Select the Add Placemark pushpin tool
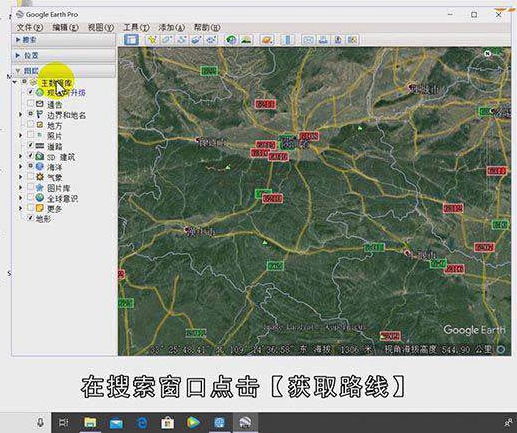This screenshot has width=517, height=433. pyautogui.click(x=152, y=40)
